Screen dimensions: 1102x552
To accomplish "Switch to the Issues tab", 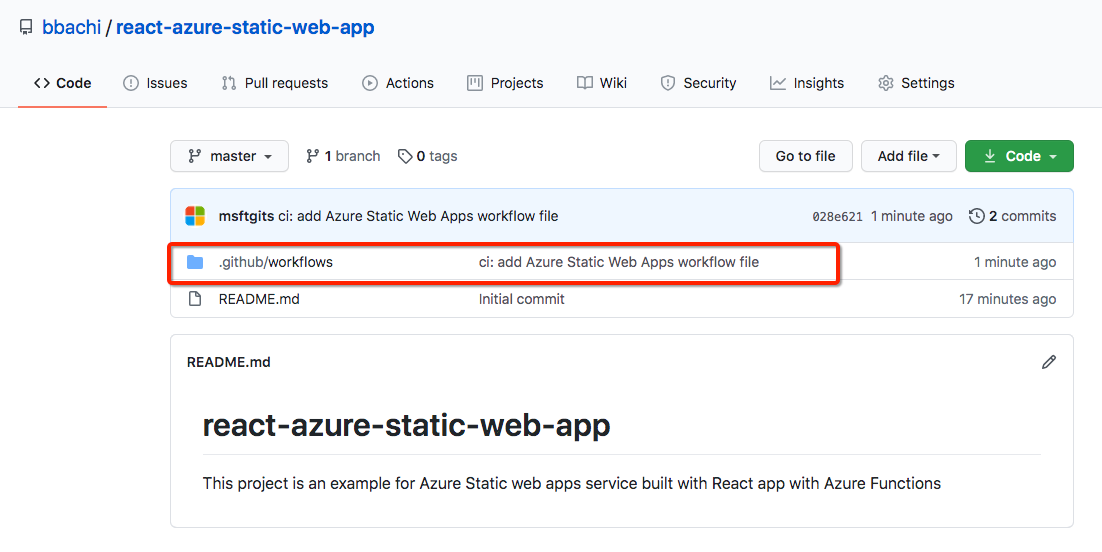I will pos(155,83).
